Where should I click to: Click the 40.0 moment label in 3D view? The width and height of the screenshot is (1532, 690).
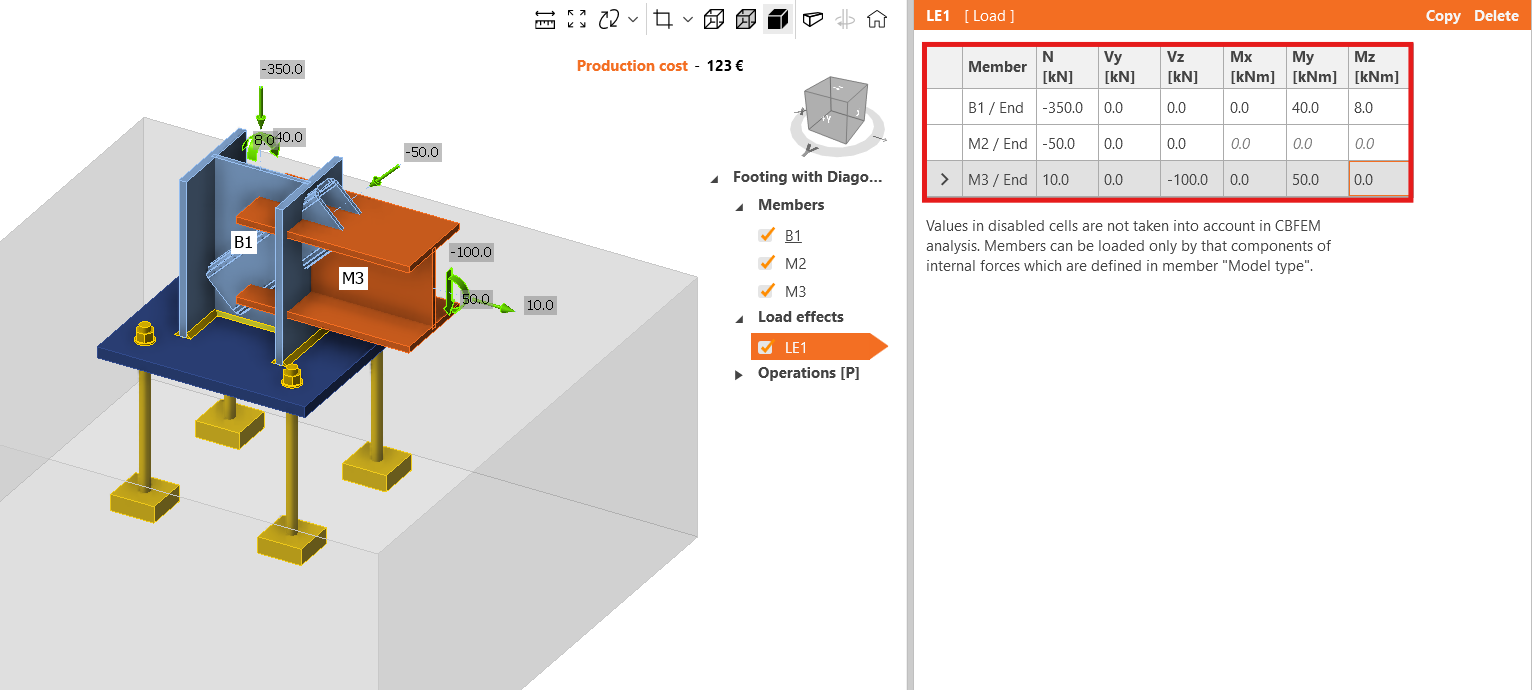(x=289, y=137)
